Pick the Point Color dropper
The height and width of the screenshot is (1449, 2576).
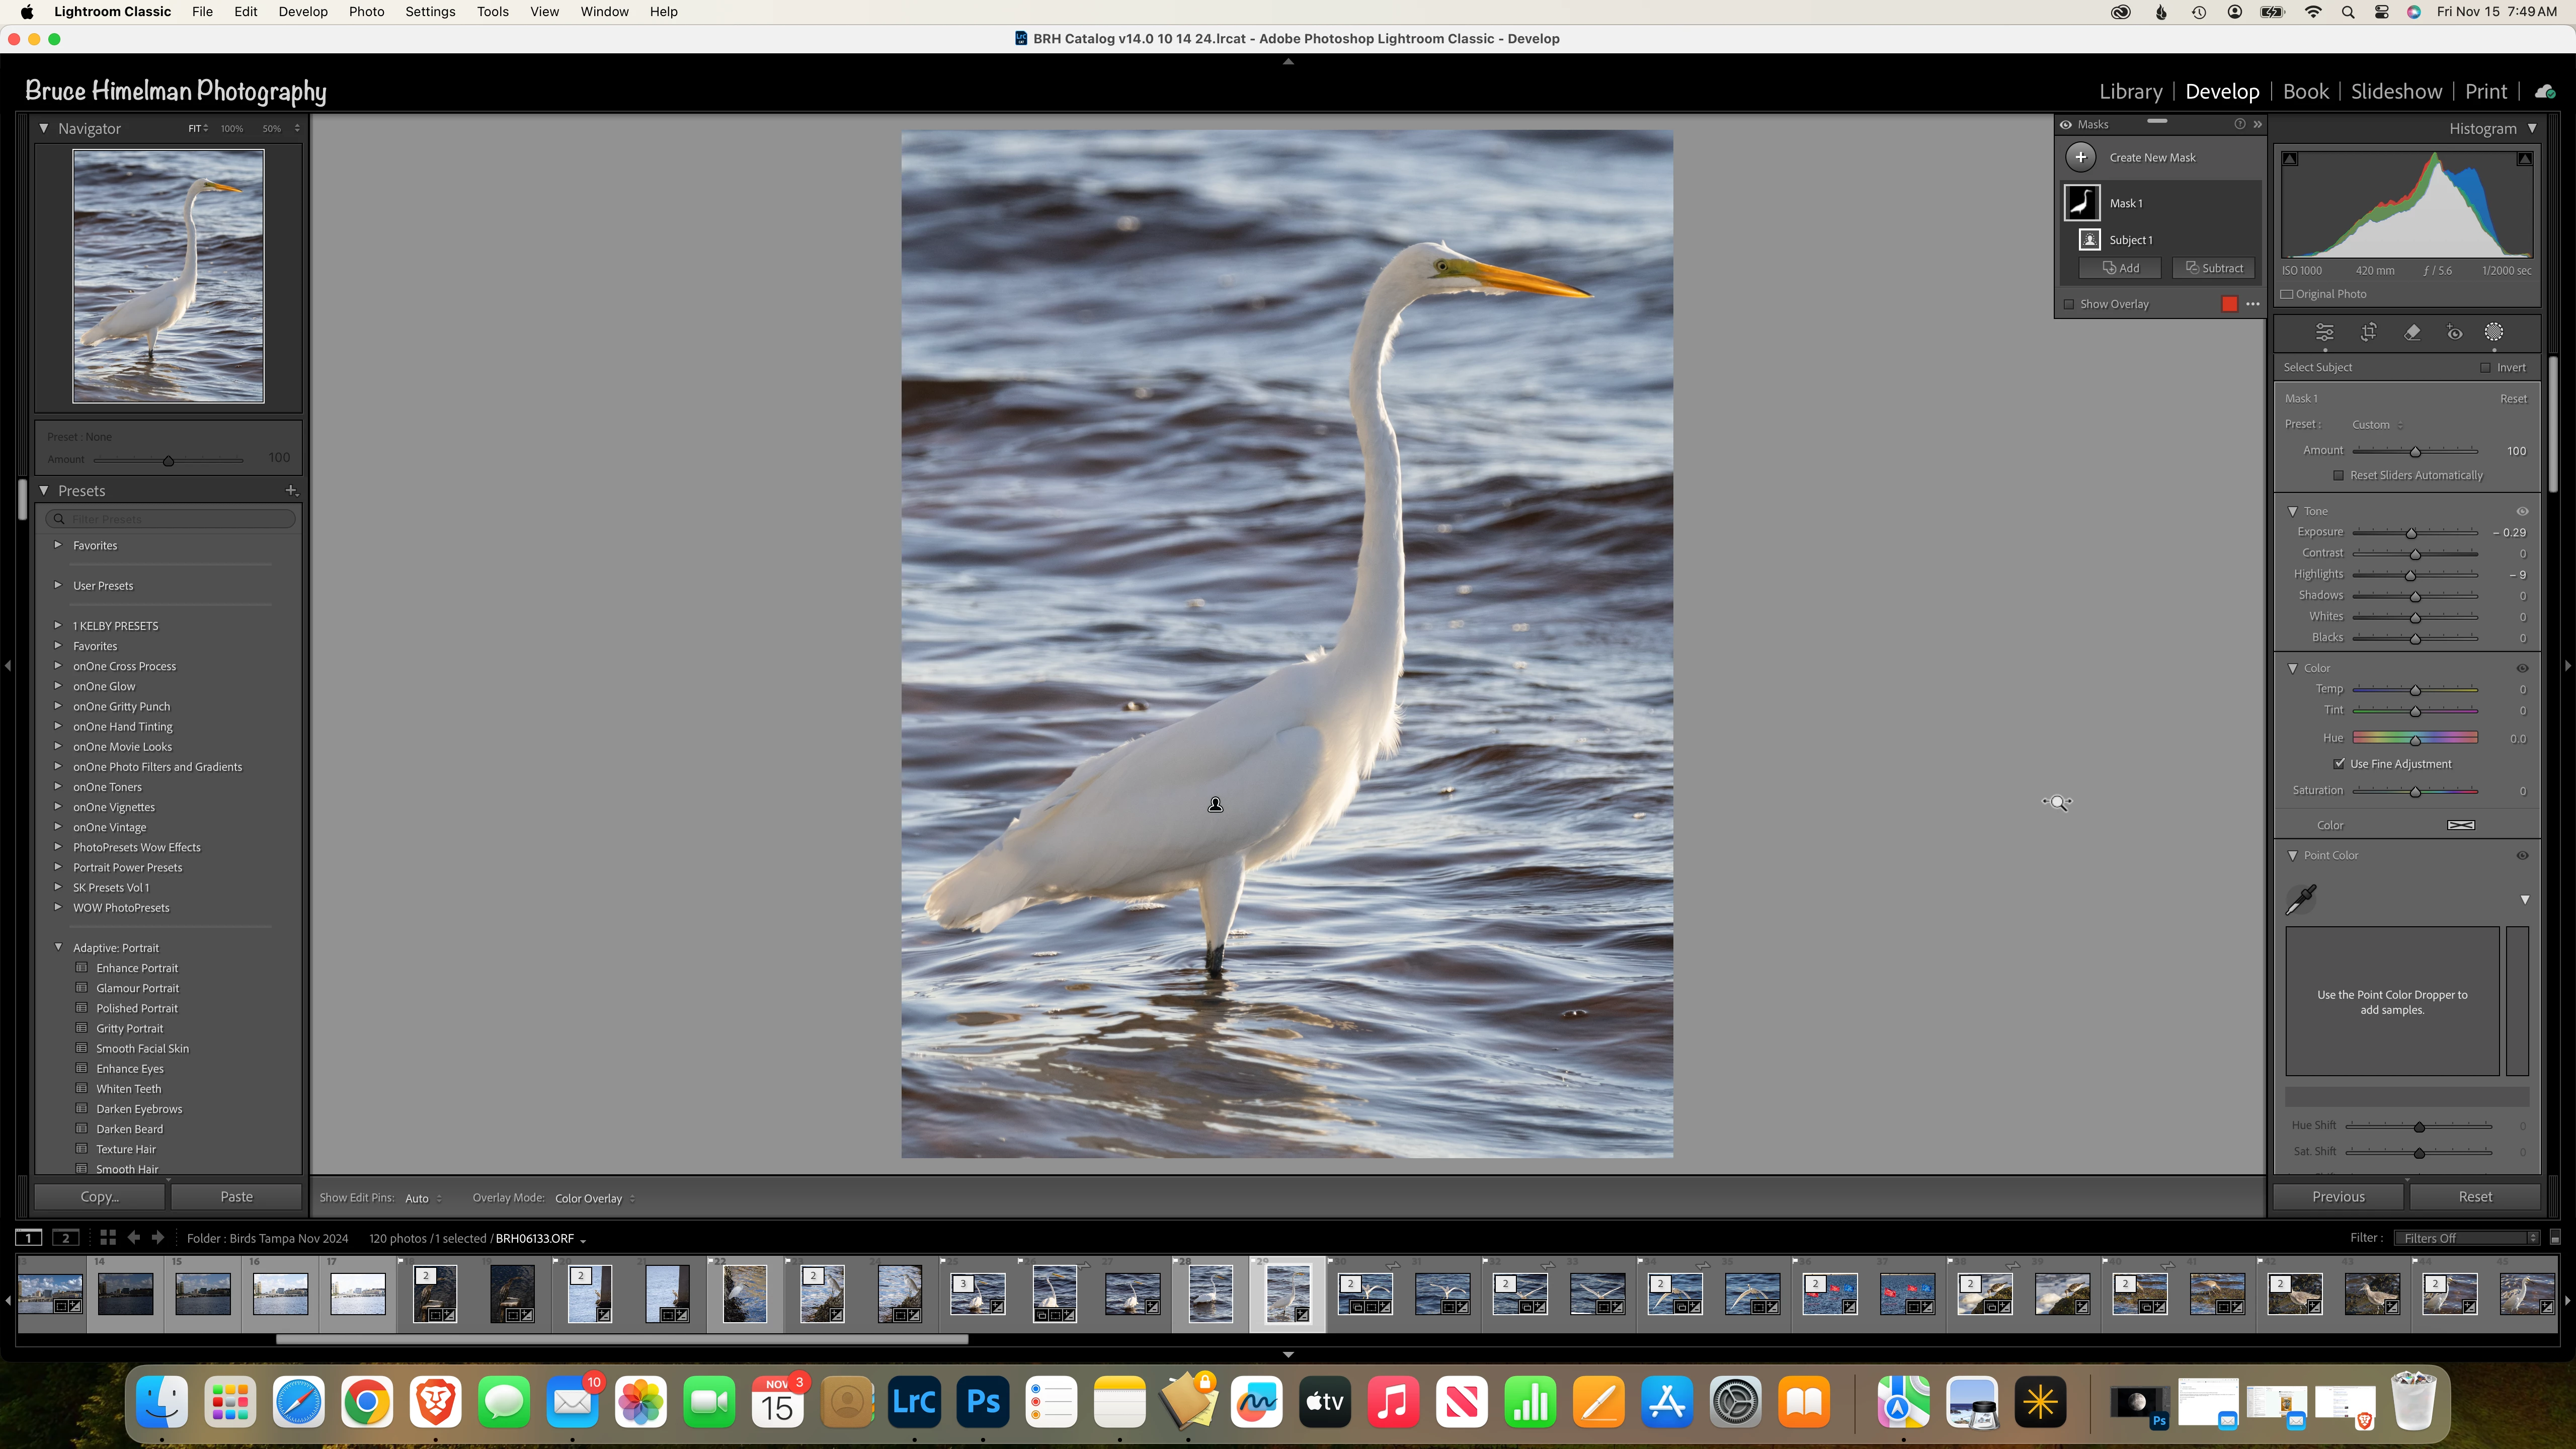[2301, 899]
